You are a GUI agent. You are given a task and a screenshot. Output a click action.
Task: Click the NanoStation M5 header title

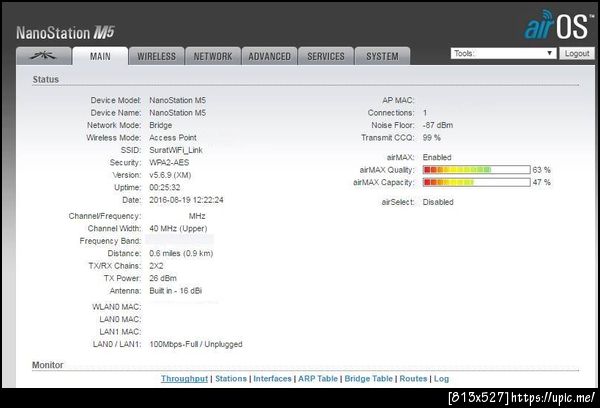tap(65, 33)
